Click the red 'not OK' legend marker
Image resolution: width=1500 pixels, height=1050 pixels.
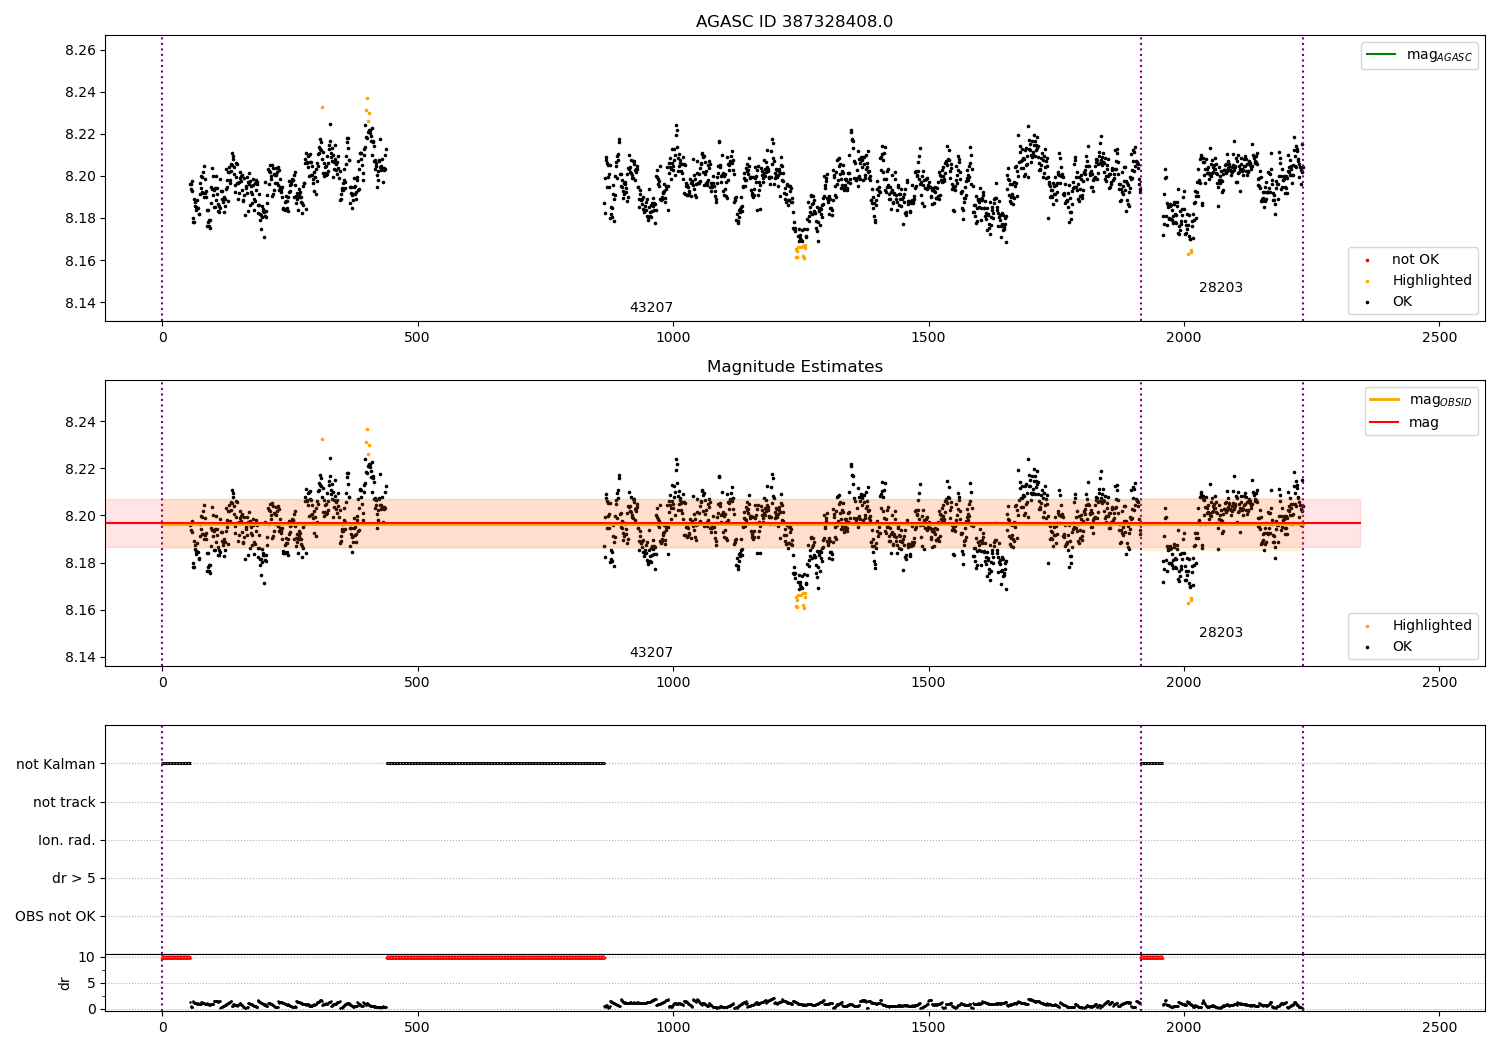coord(1367,260)
